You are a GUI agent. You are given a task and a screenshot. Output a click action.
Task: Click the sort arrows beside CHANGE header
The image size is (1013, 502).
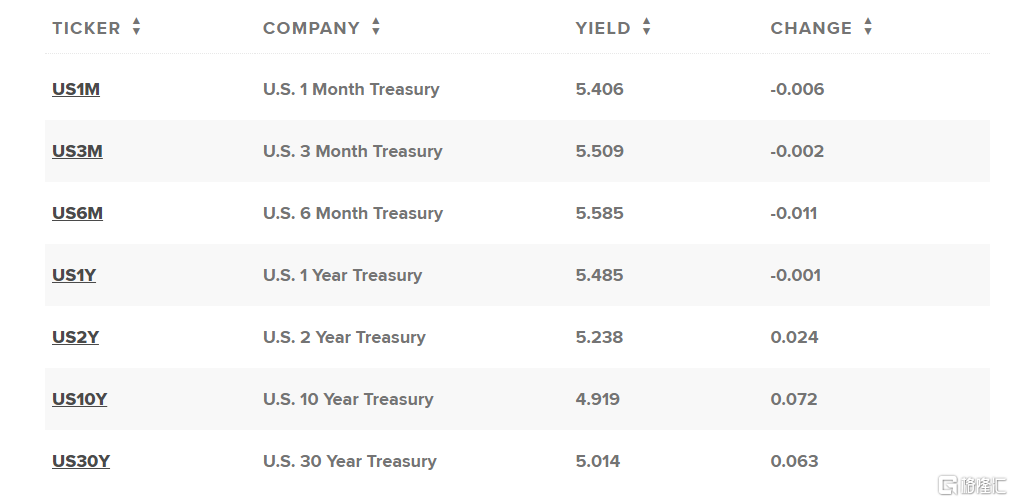(x=868, y=28)
